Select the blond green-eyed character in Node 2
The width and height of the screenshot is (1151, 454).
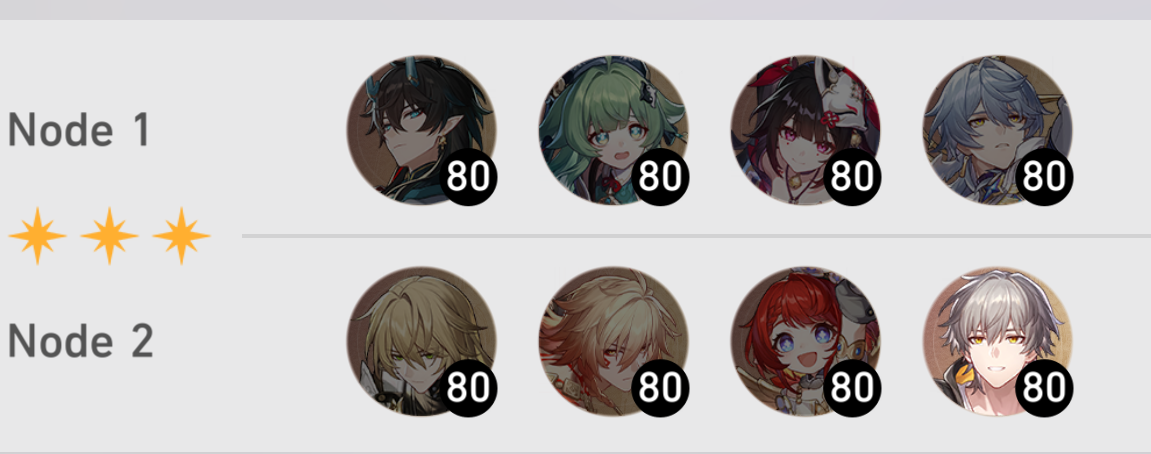(x=421, y=341)
